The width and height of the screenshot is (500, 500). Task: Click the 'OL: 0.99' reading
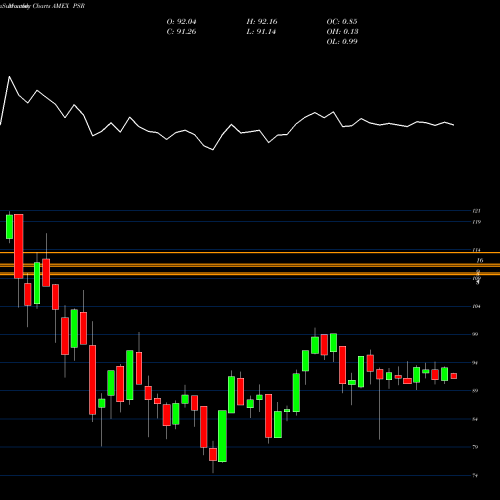click(x=342, y=42)
